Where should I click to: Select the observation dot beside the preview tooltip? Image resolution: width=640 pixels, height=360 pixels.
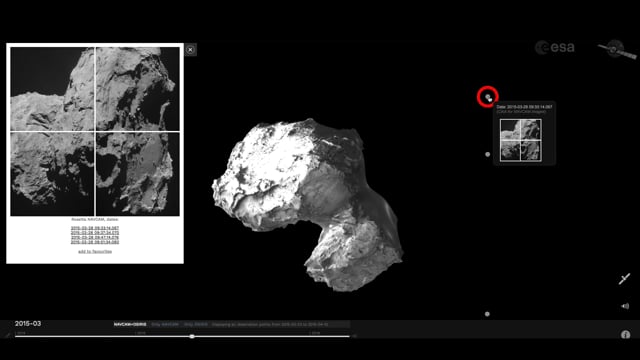[487, 154]
